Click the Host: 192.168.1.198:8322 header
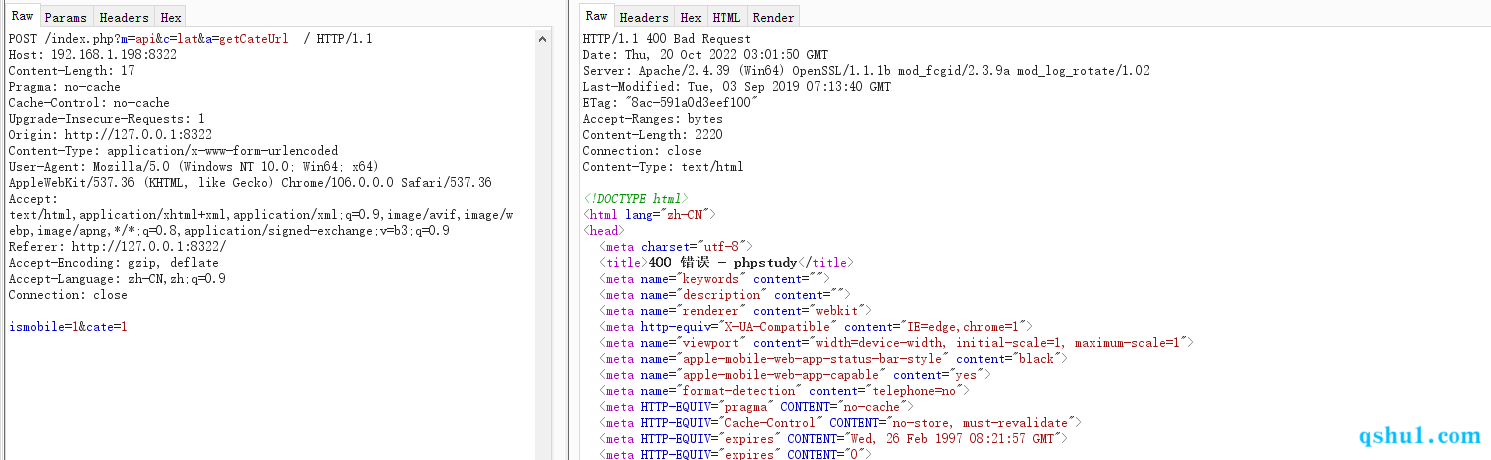Image resolution: width=1491 pixels, height=460 pixels. [x=93, y=55]
